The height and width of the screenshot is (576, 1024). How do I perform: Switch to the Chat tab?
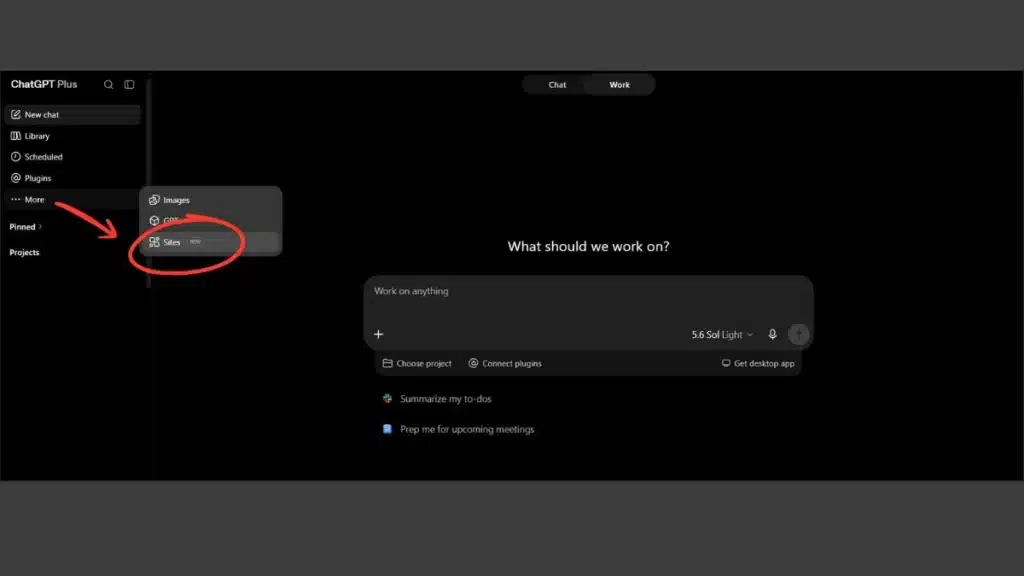(x=557, y=85)
